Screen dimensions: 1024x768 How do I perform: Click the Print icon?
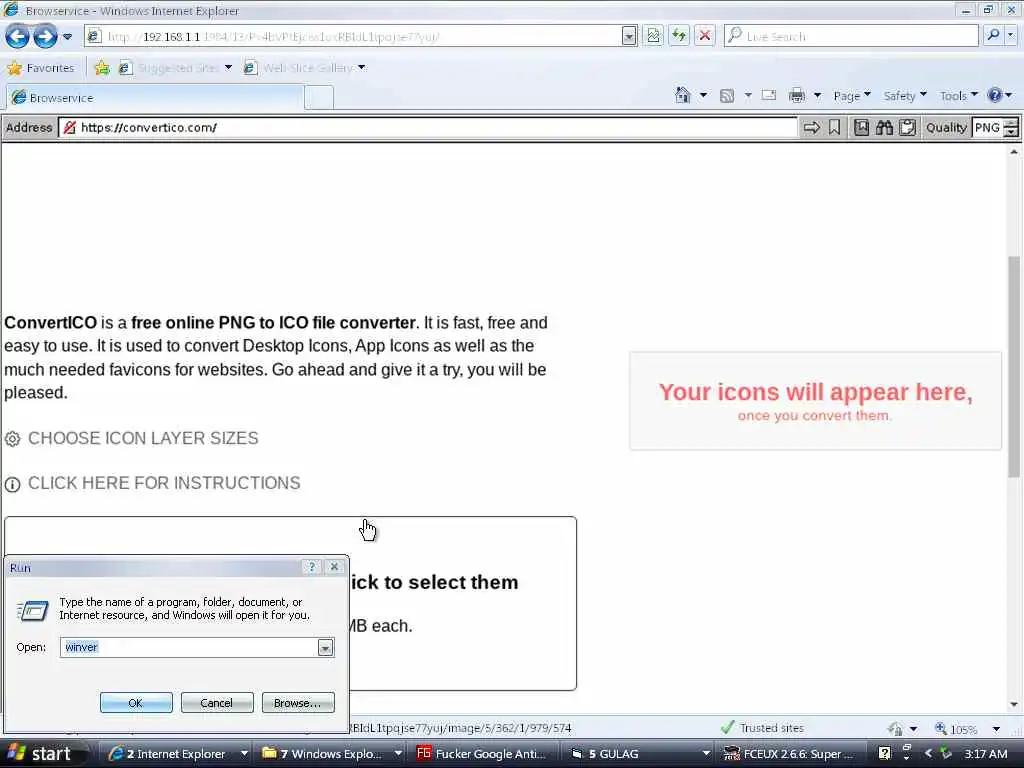[x=797, y=96]
